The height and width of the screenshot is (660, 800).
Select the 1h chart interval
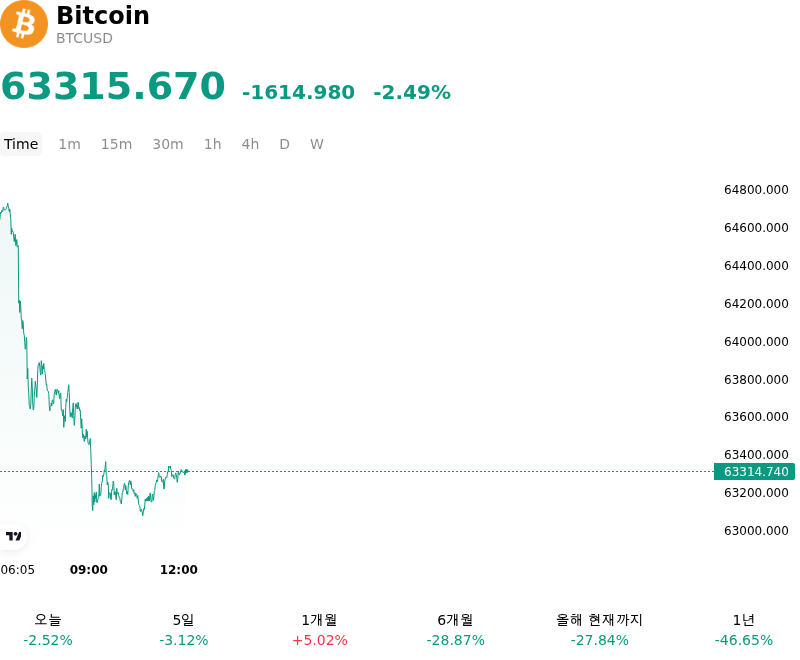coord(213,144)
